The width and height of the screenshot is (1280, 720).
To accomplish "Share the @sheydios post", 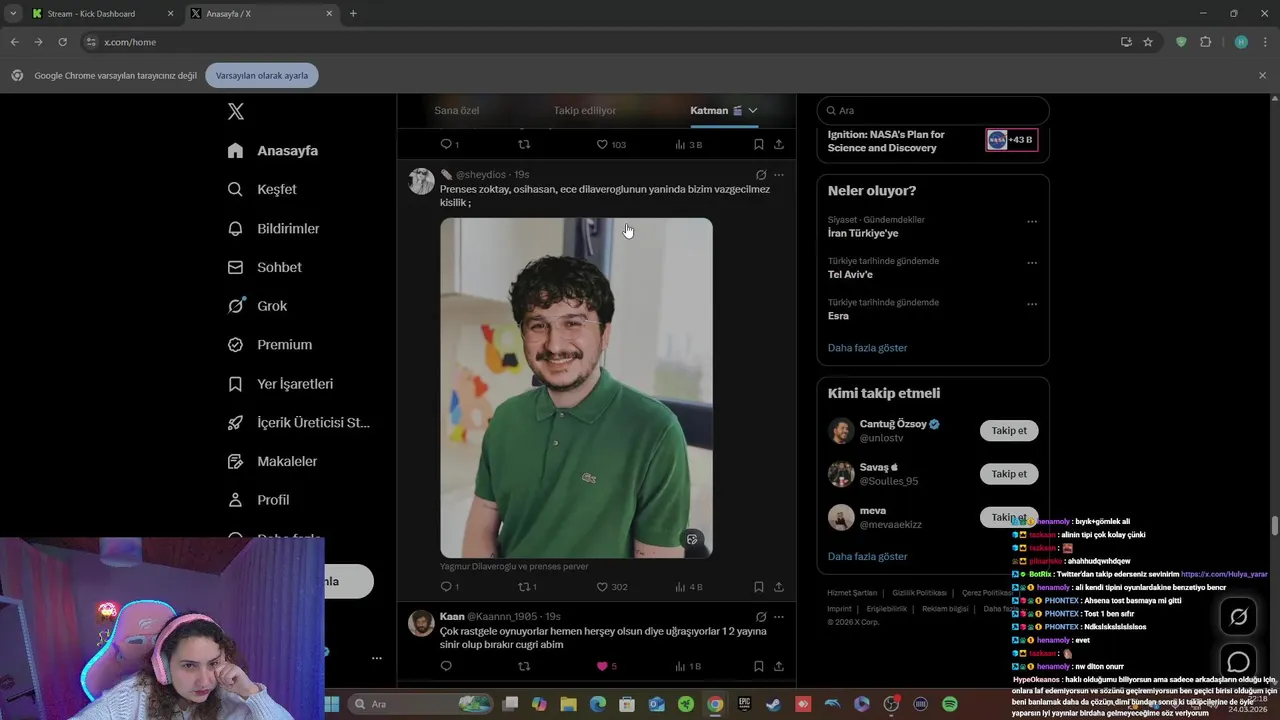I will [x=779, y=587].
